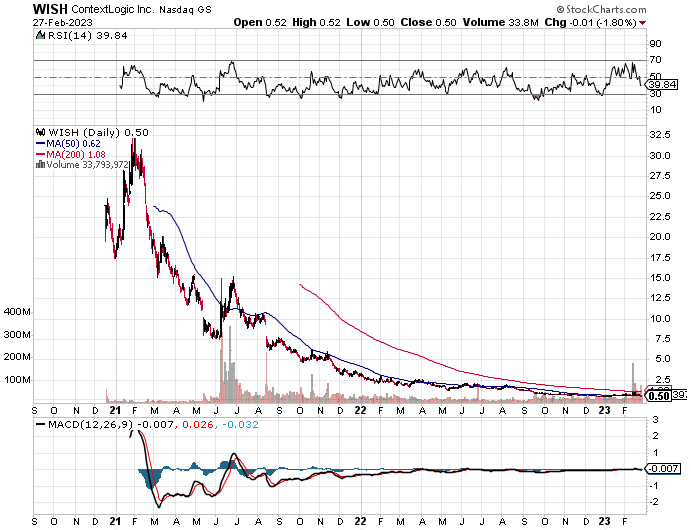This screenshot has height=530, width=691.
Task: Click the 32.5 price axis label
Action: pyautogui.click(x=660, y=135)
